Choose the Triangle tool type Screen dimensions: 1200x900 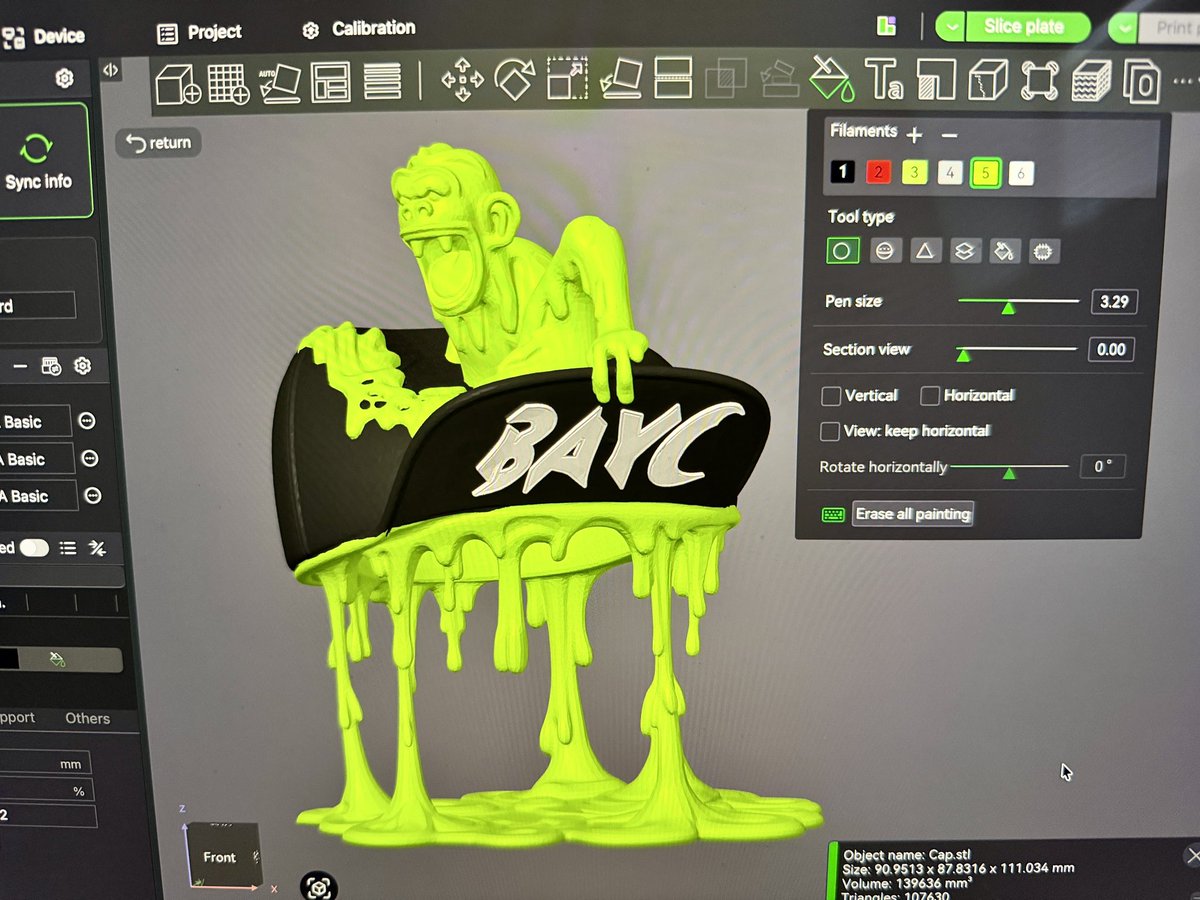click(x=924, y=250)
